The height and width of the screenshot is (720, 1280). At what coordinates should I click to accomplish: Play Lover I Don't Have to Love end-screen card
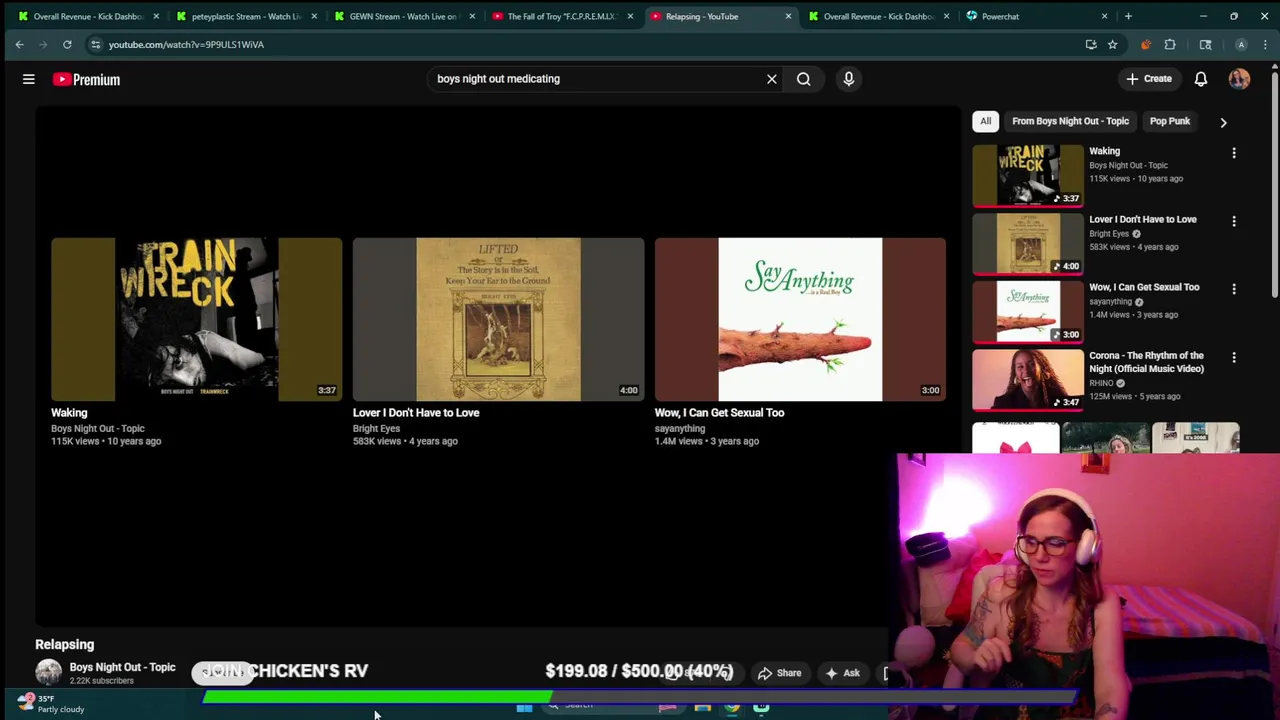point(498,319)
